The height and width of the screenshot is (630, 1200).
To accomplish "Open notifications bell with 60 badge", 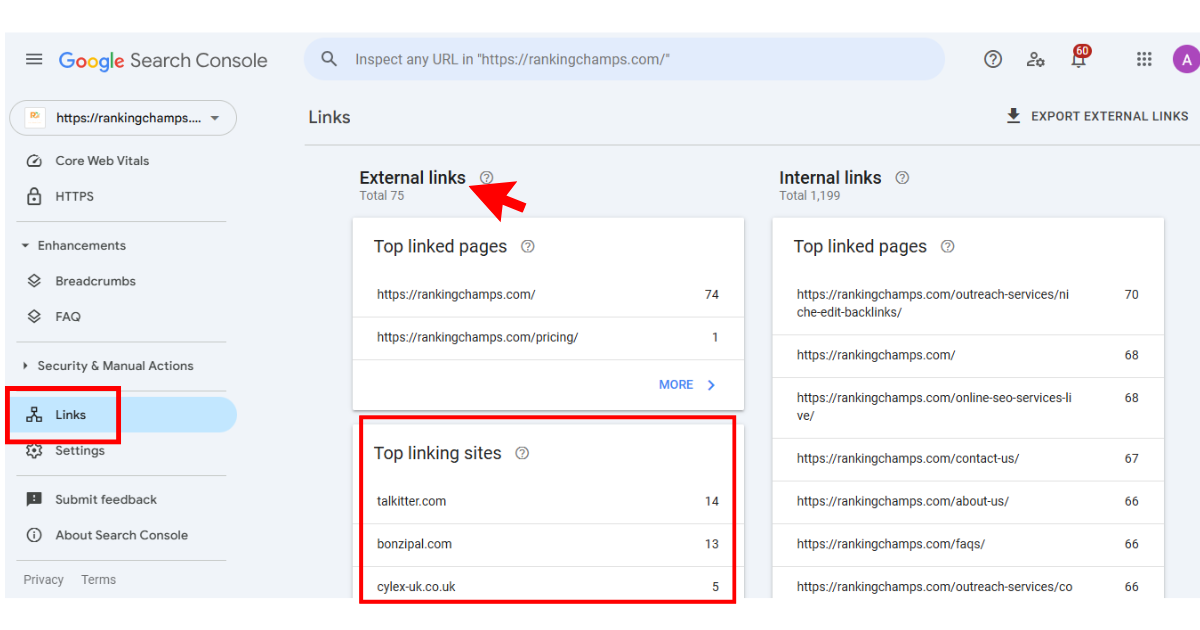I will (1079, 57).
